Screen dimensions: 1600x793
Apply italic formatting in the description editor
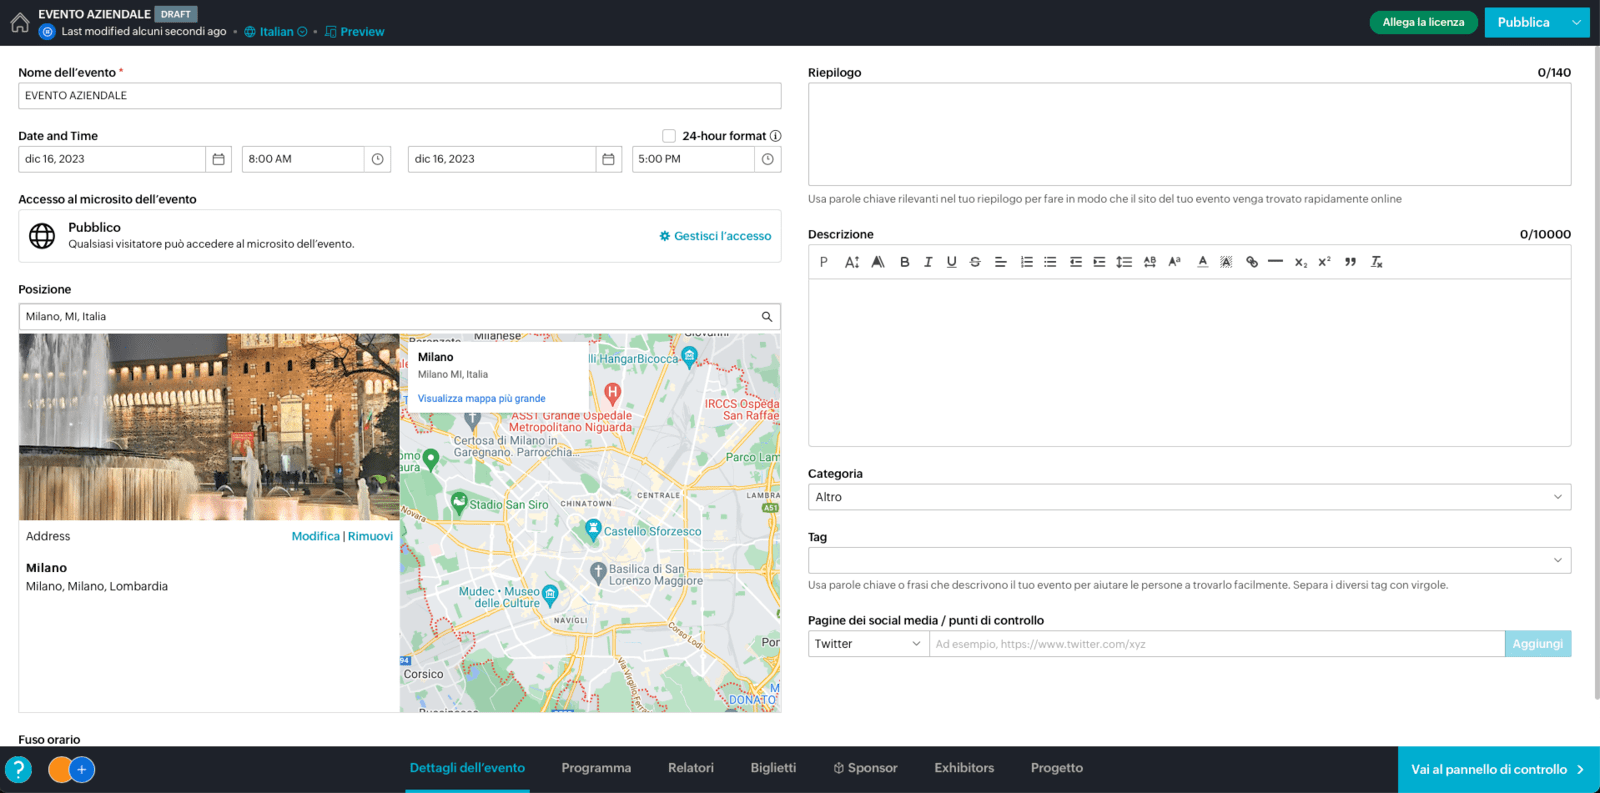(928, 262)
